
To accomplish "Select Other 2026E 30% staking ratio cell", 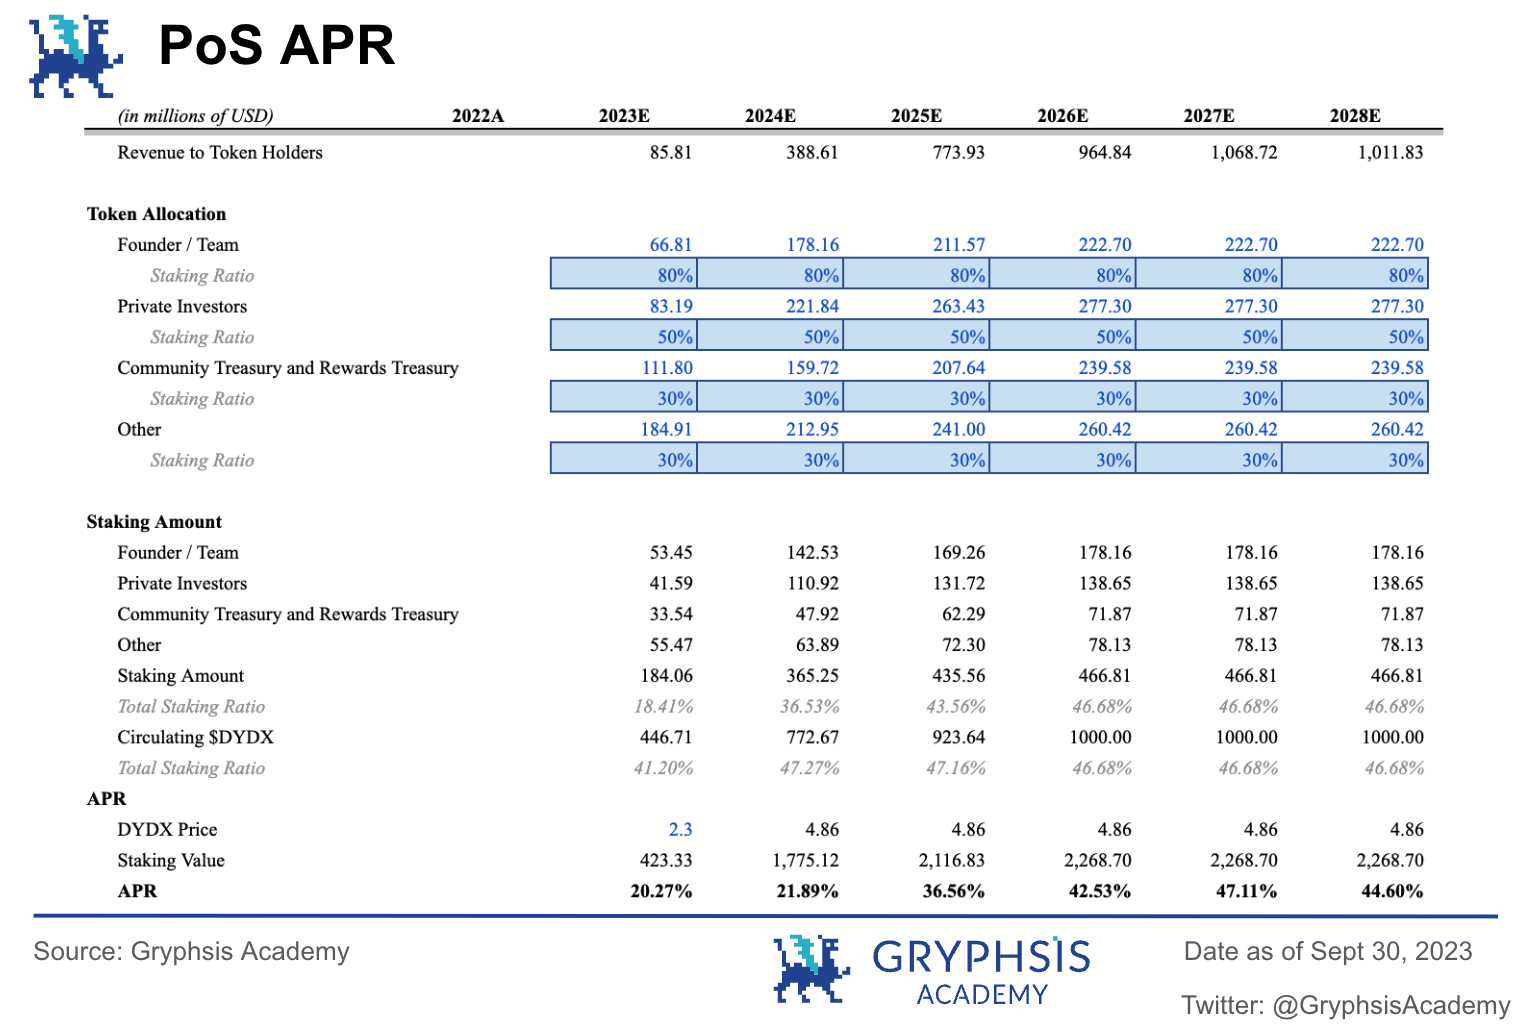I will click(1062, 459).
